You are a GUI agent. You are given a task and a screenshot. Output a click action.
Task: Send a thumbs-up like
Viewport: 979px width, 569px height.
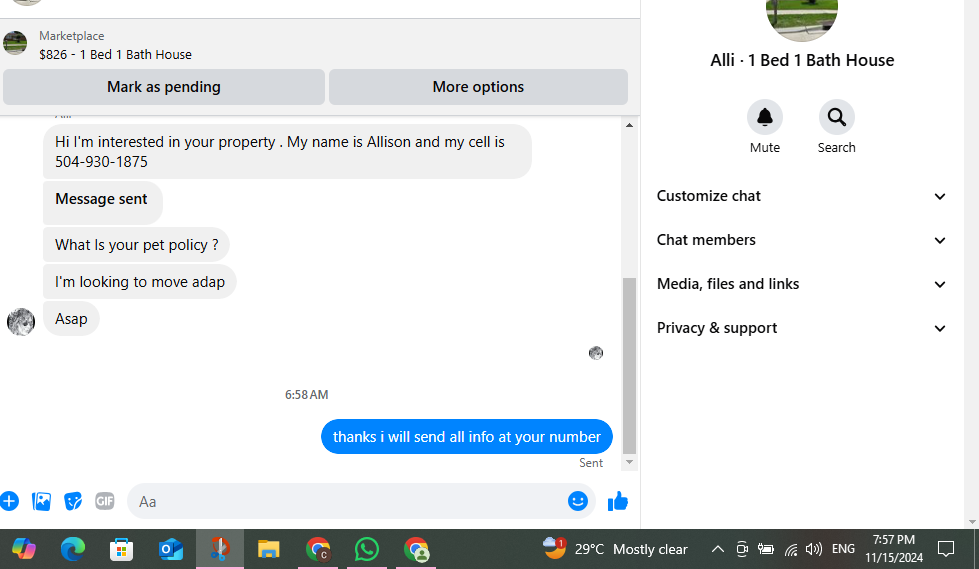tap(617, 501)
